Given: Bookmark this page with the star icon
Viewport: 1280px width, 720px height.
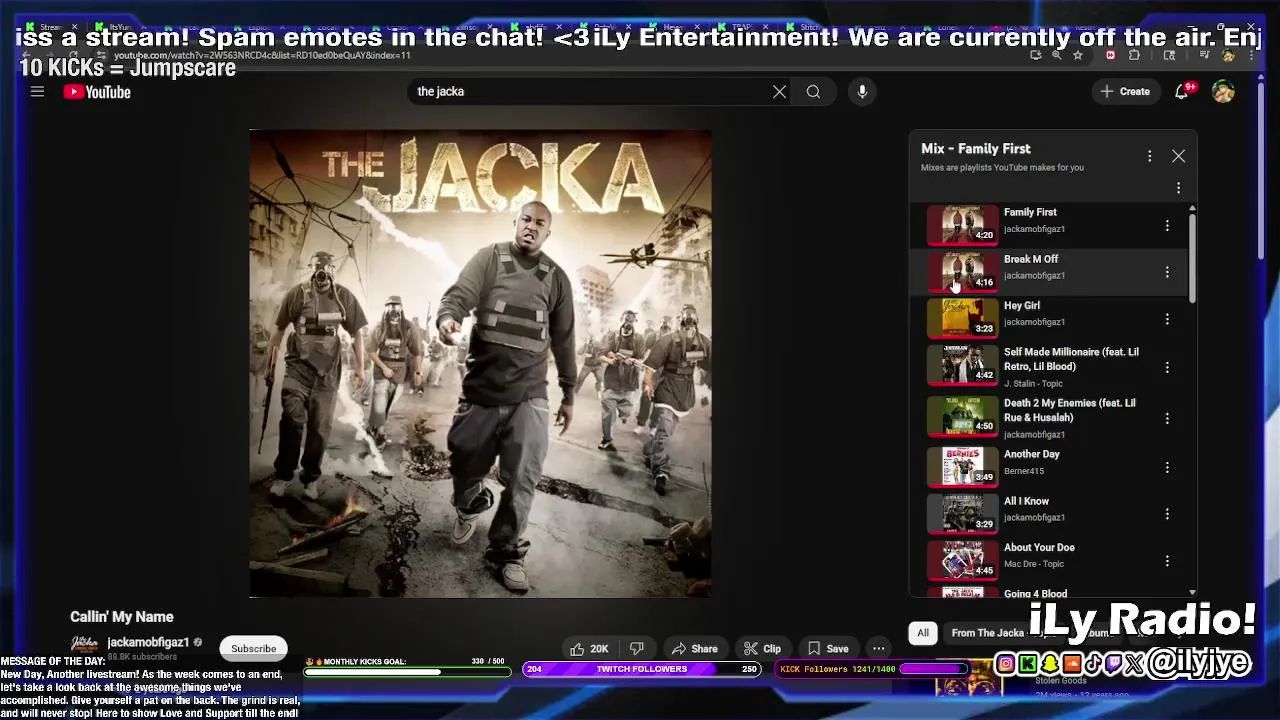Looking at the screenshot, I should pyautogui.click(x=1077, y=56).
